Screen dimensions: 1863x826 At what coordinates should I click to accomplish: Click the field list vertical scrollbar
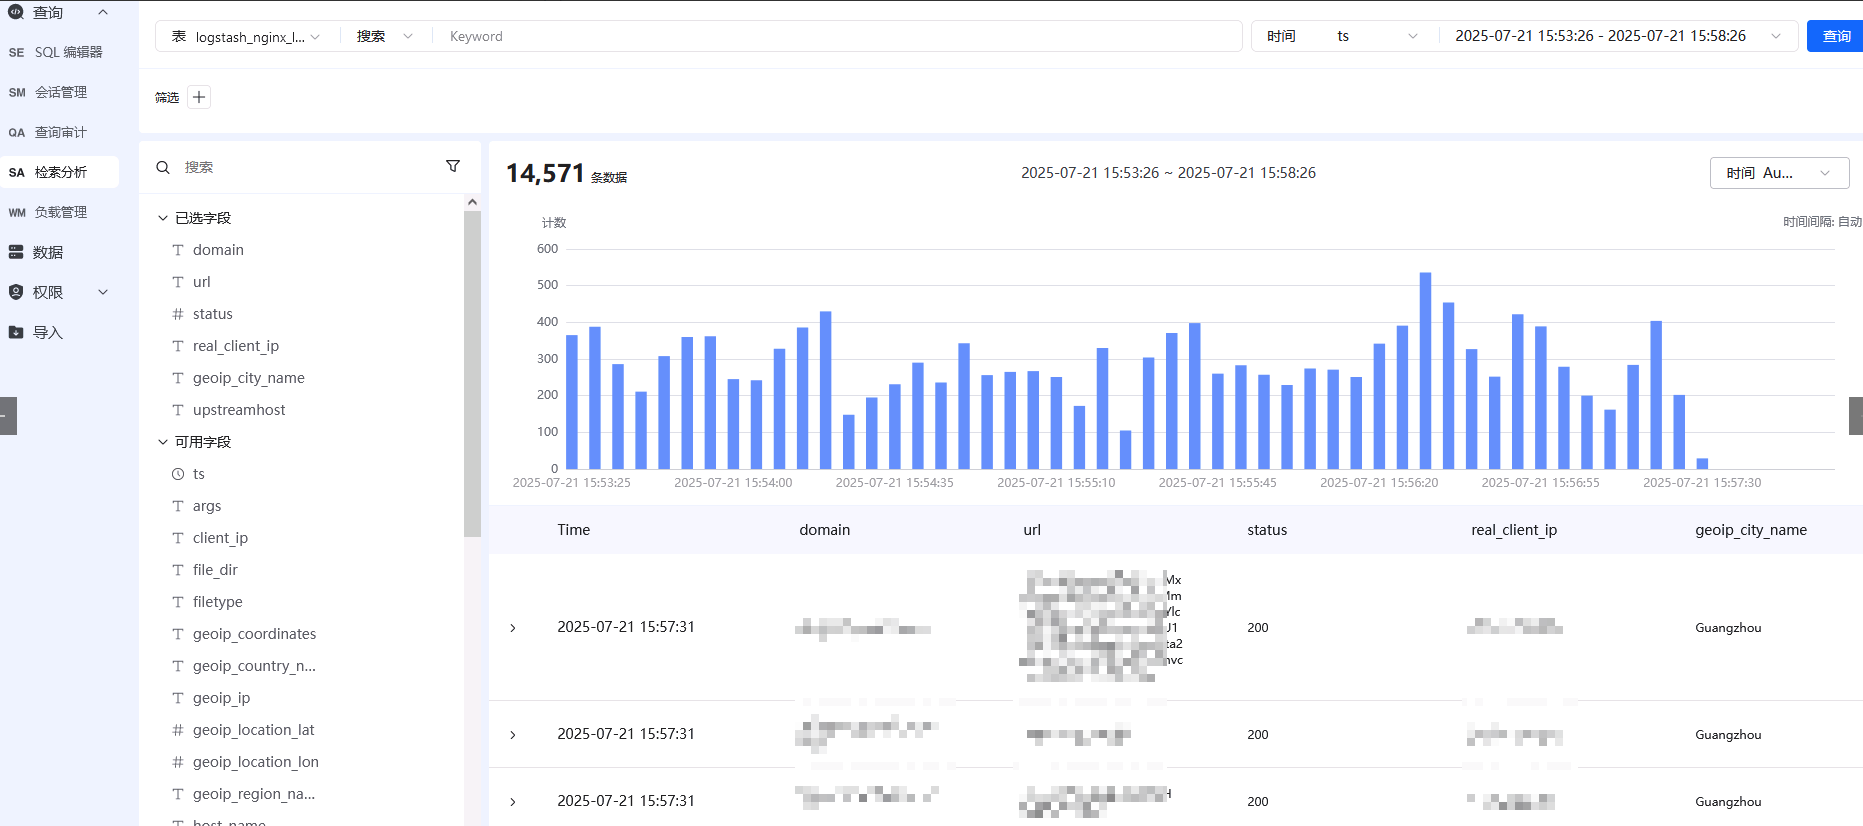pos(472,370)
